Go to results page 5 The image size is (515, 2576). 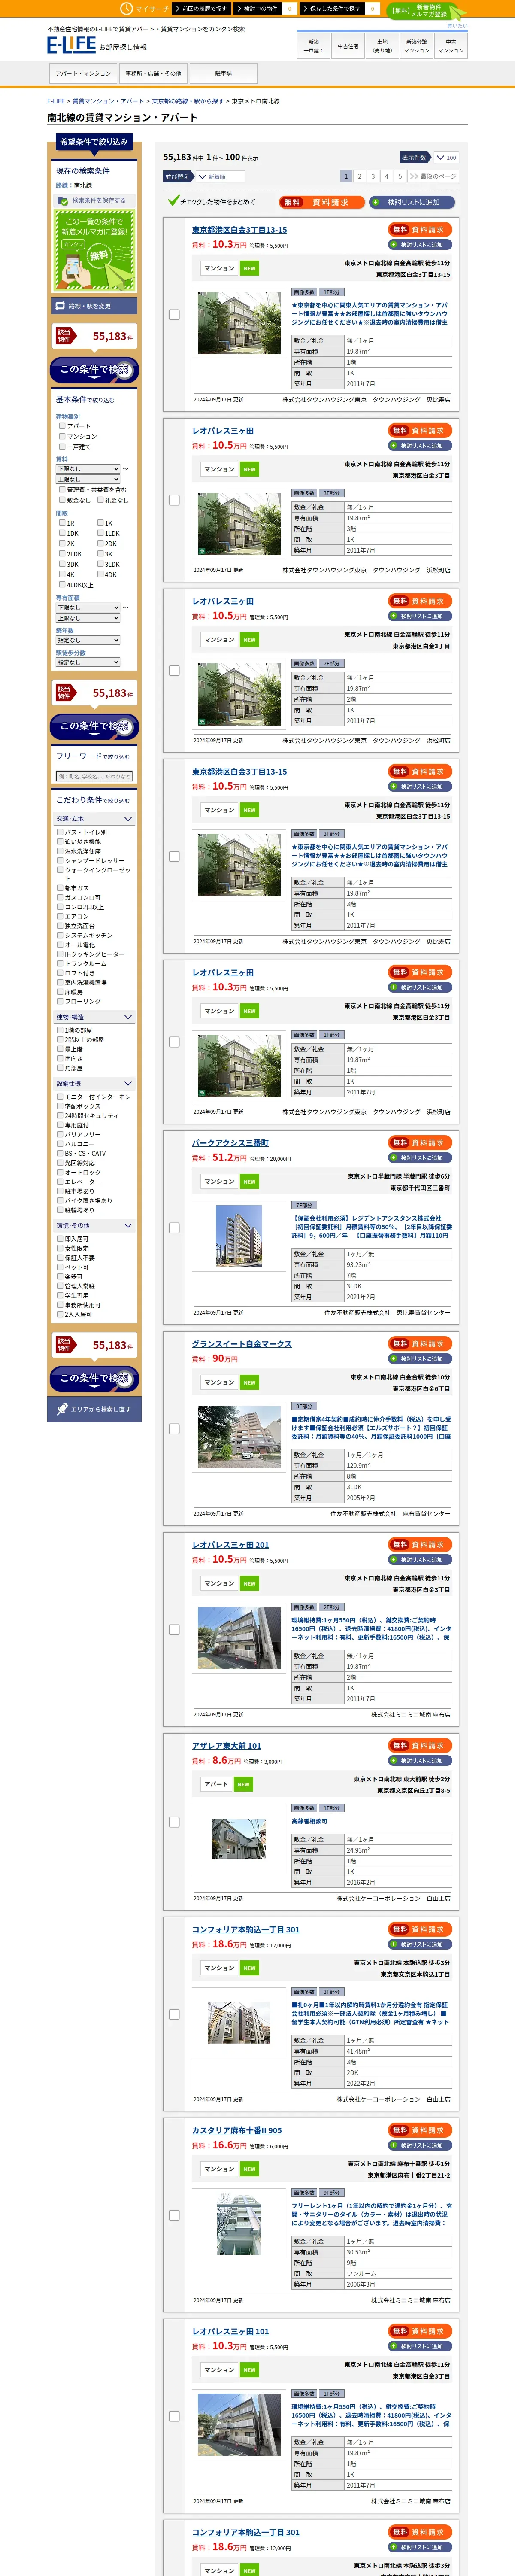coord(400,176)
